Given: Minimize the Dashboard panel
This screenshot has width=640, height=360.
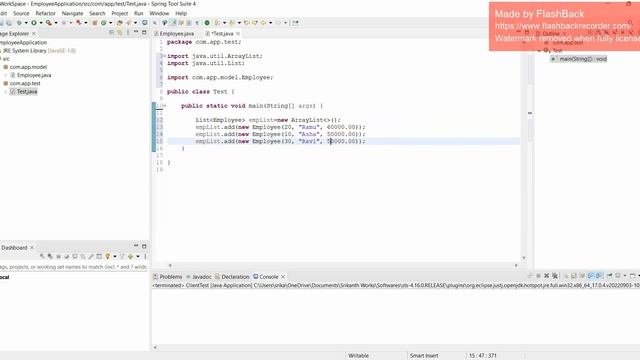Looking at the screenshot, I should (136, 246).
